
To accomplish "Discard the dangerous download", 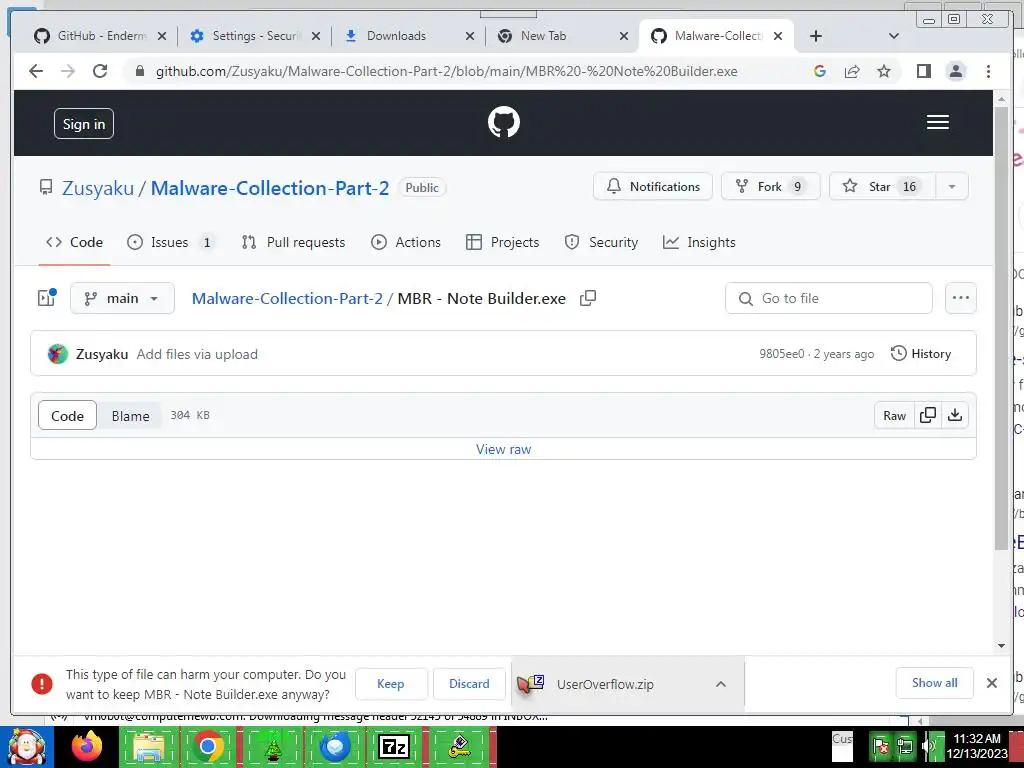I will (469, 684).
